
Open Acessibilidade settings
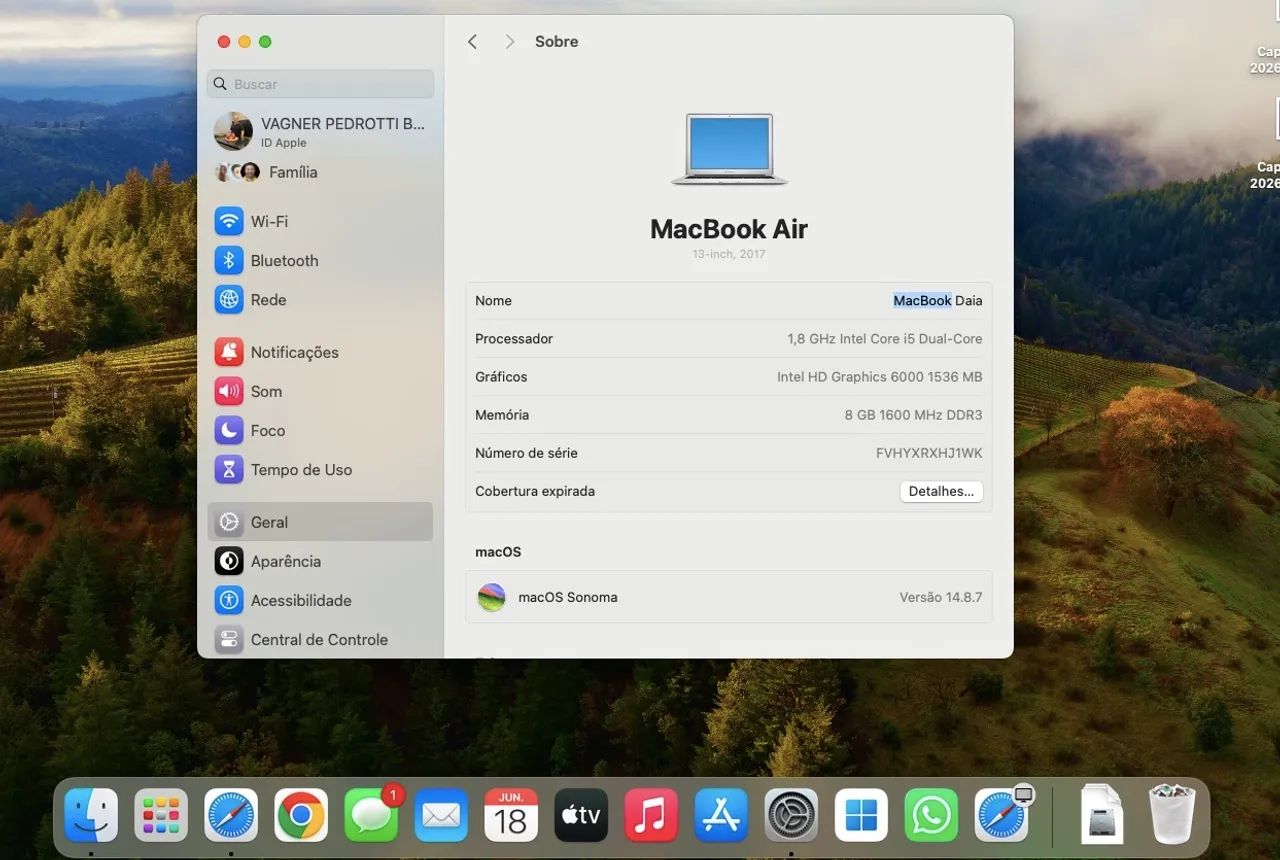point(320,600)
